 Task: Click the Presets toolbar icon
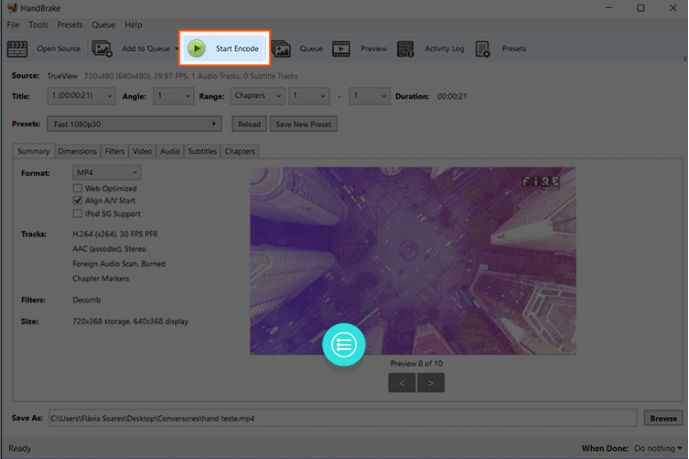coord(483,48)
